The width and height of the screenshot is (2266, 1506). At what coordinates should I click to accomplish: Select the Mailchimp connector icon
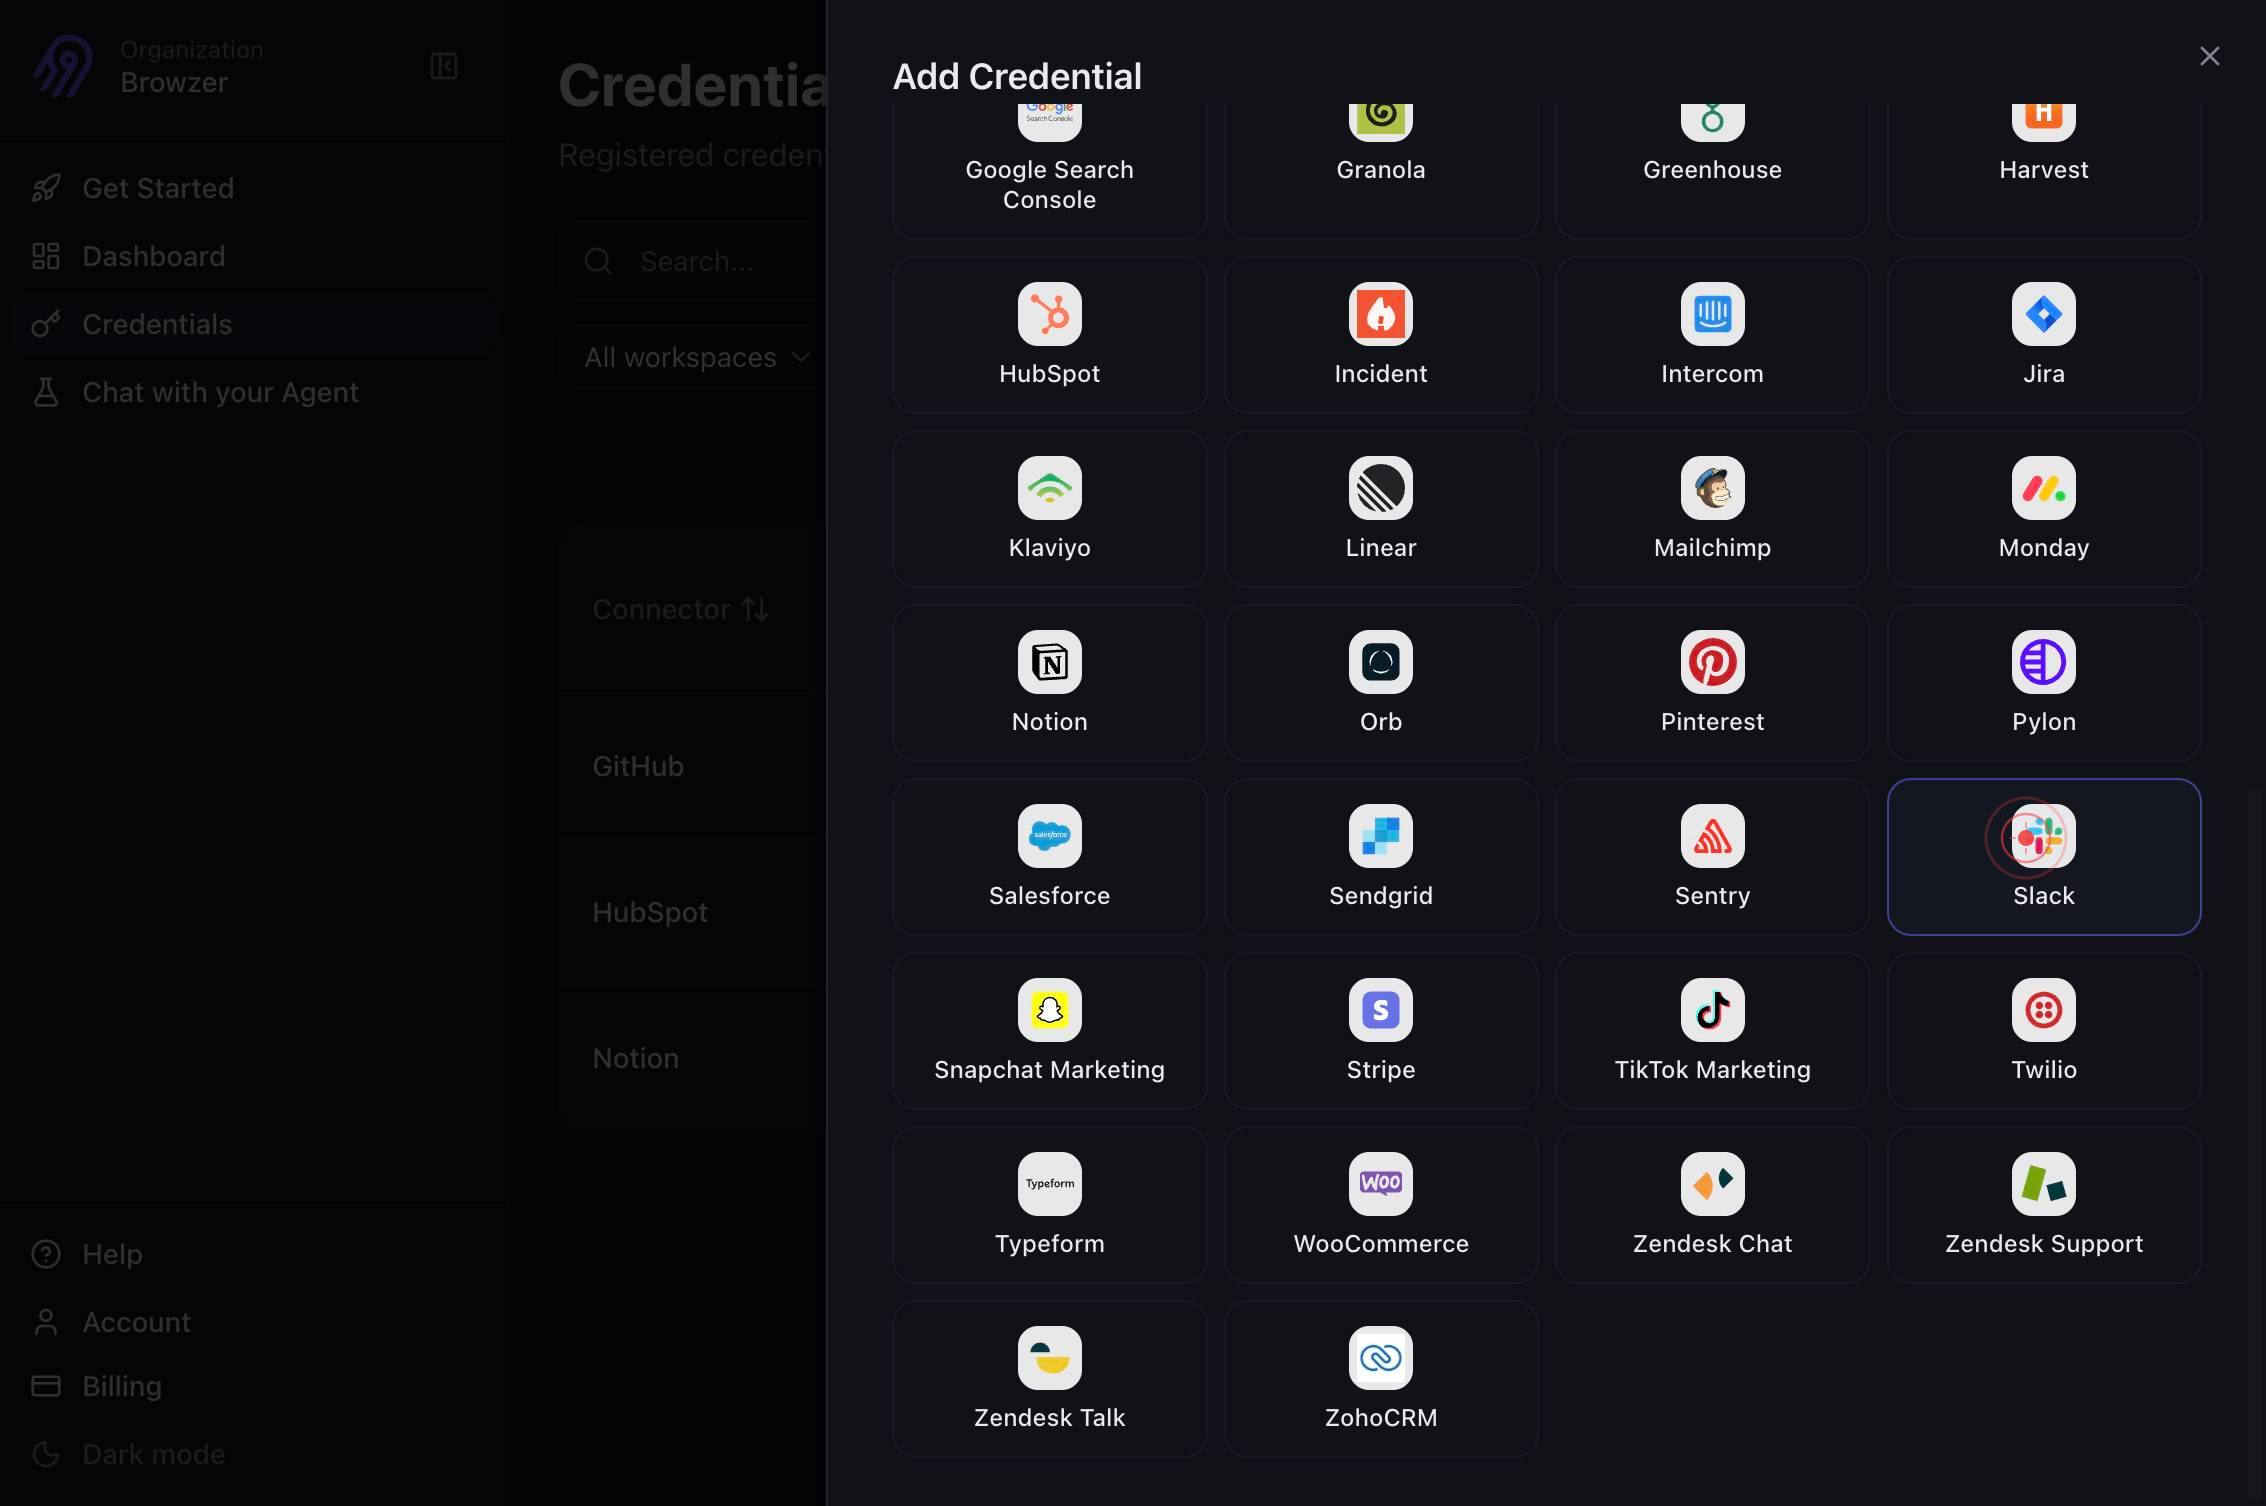pos(1712,488)
